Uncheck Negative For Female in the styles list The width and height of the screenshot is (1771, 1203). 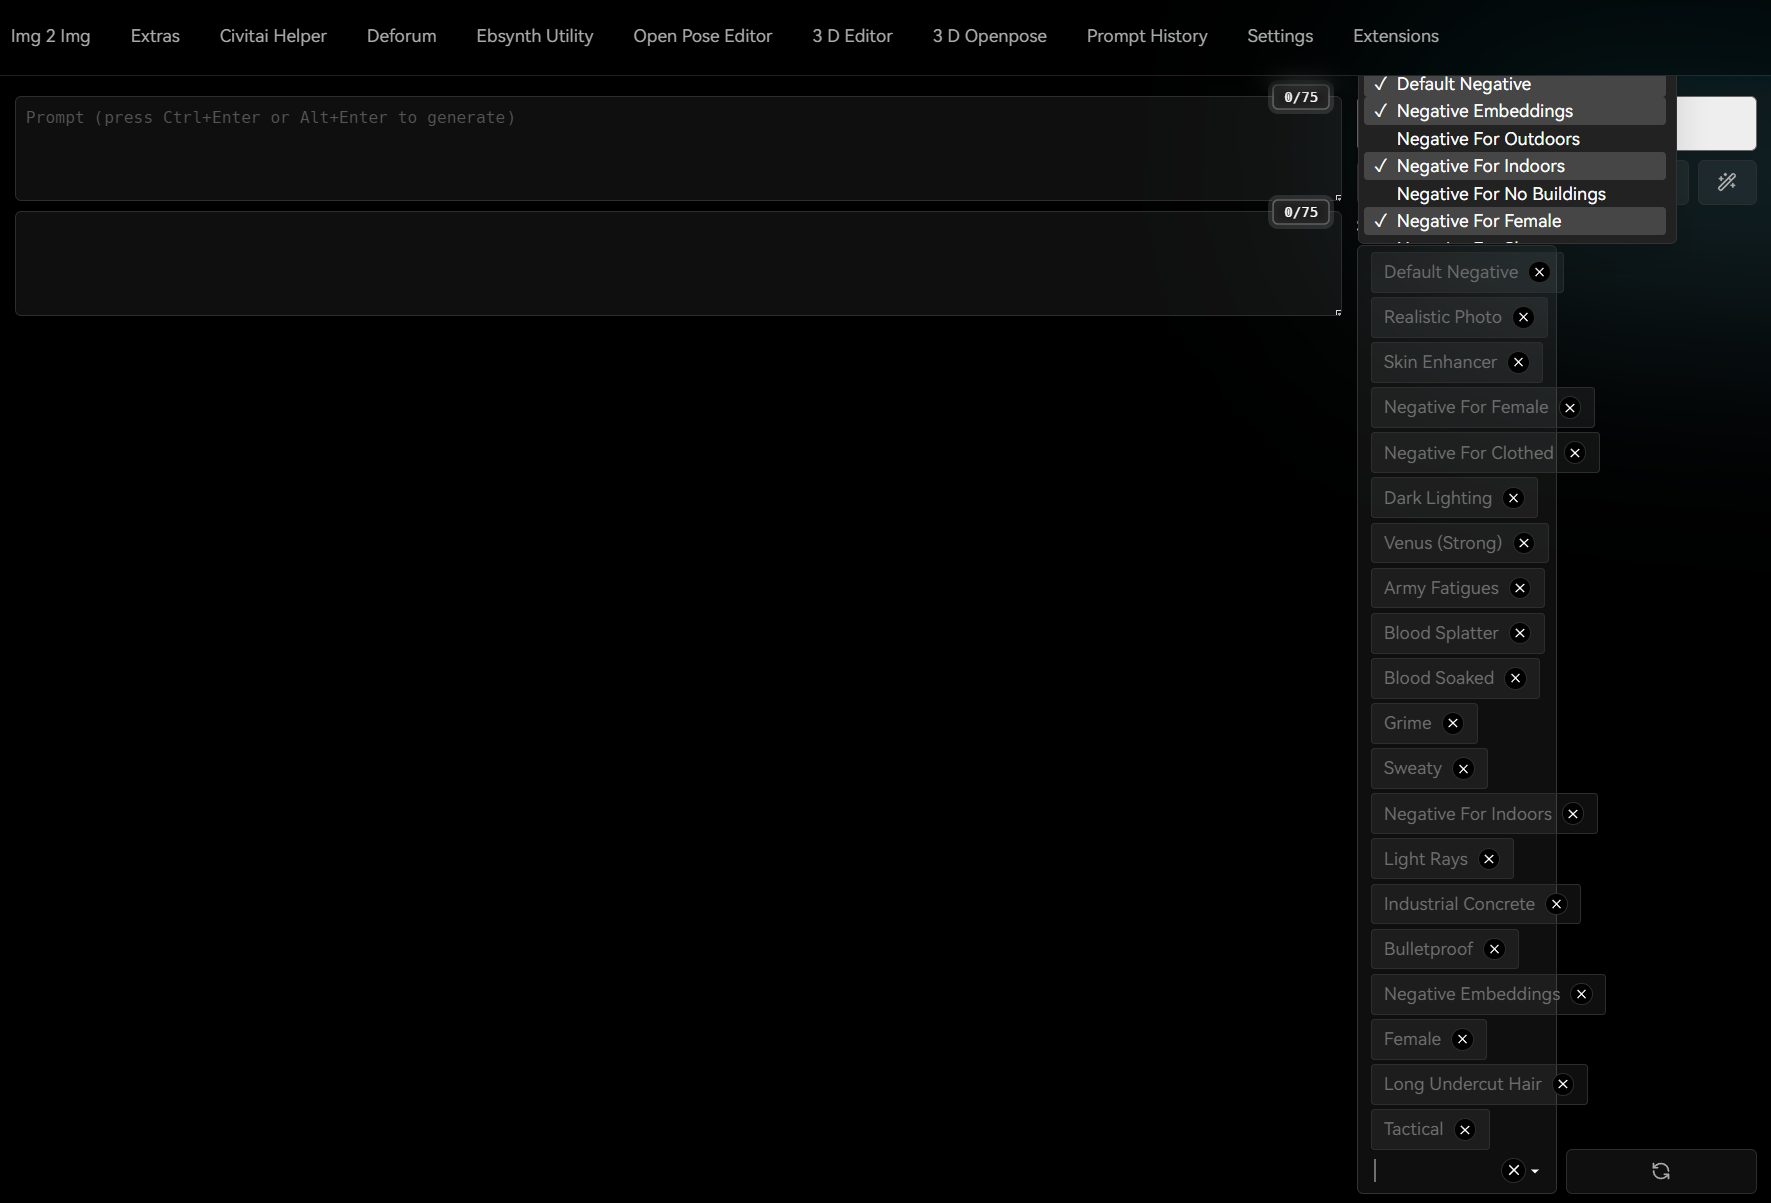pos(1479,221)
